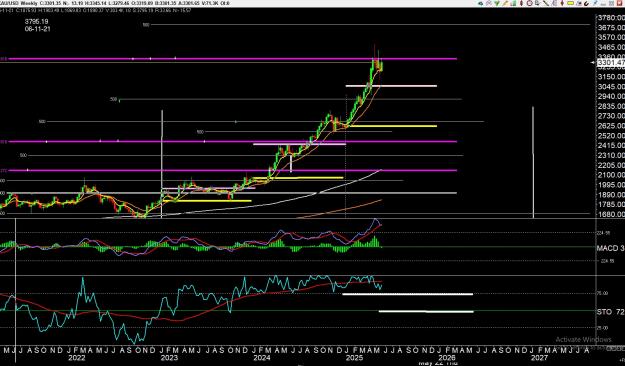Viewport: 625px width, 366px height.
Task: Click the orange vertical arrow toolbar icon
Action: pos(562,3)
